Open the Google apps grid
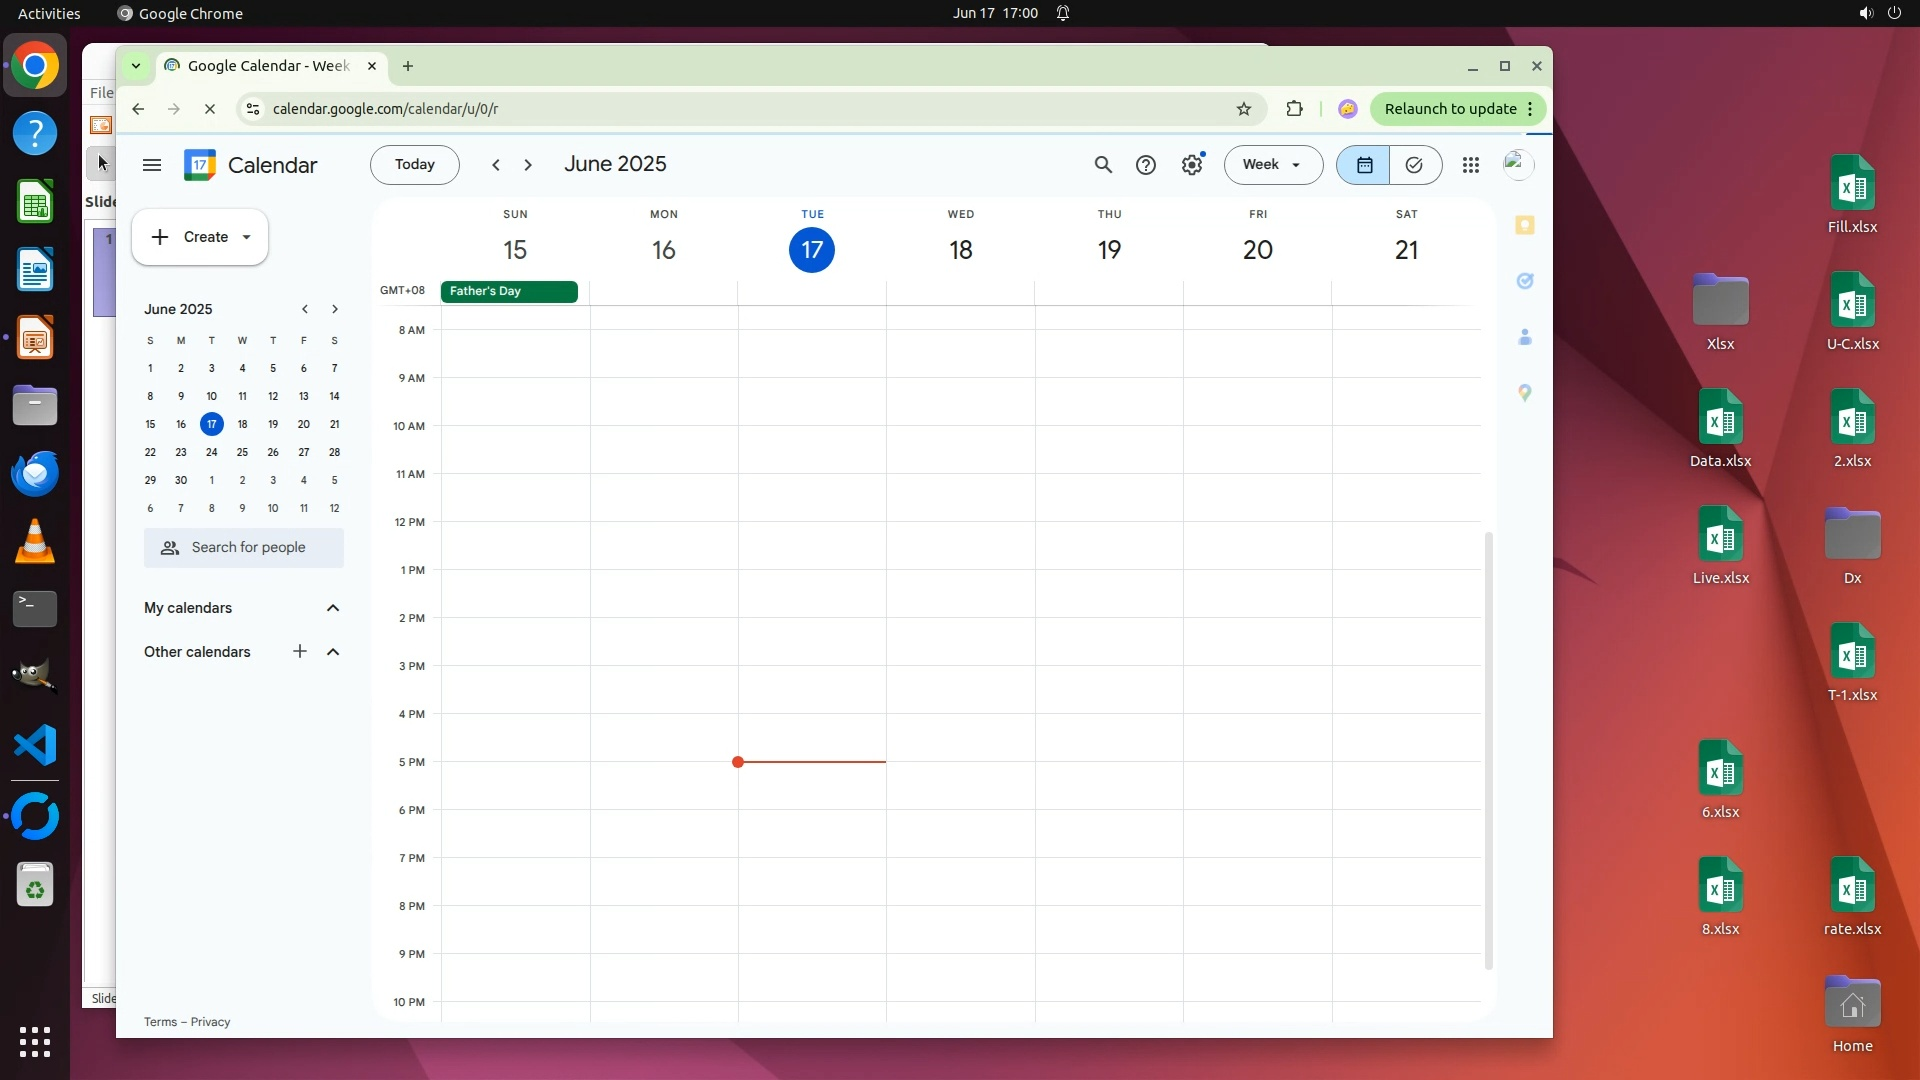 (1470, 165)
